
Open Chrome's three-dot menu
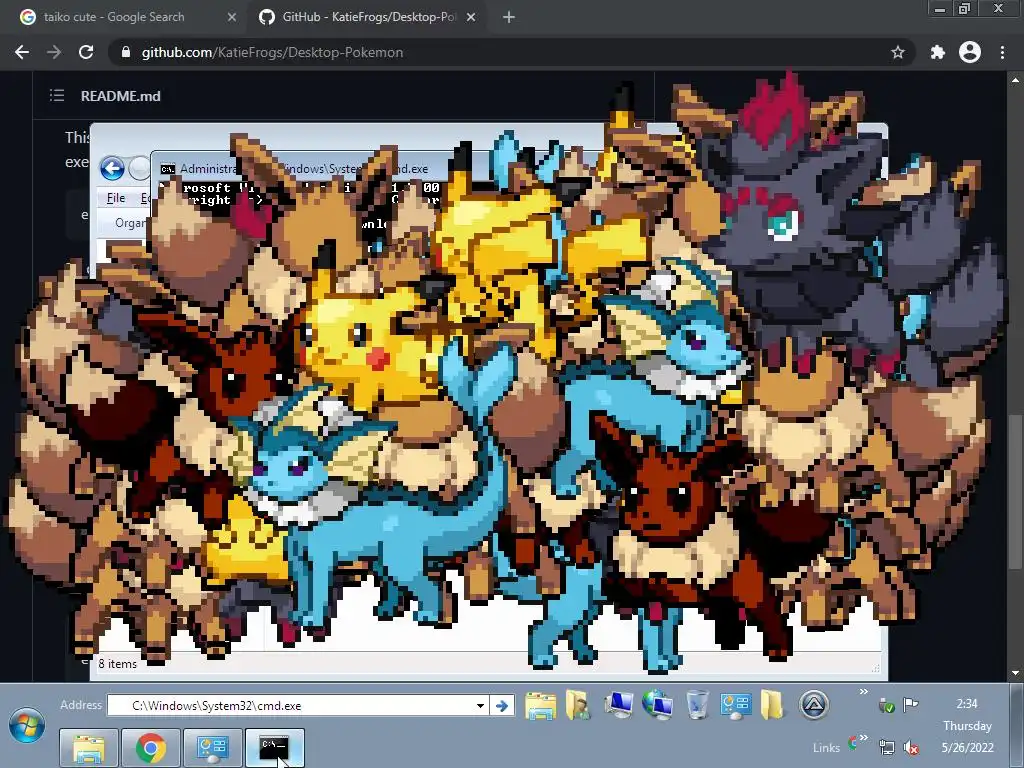[x=1002, y=52]
